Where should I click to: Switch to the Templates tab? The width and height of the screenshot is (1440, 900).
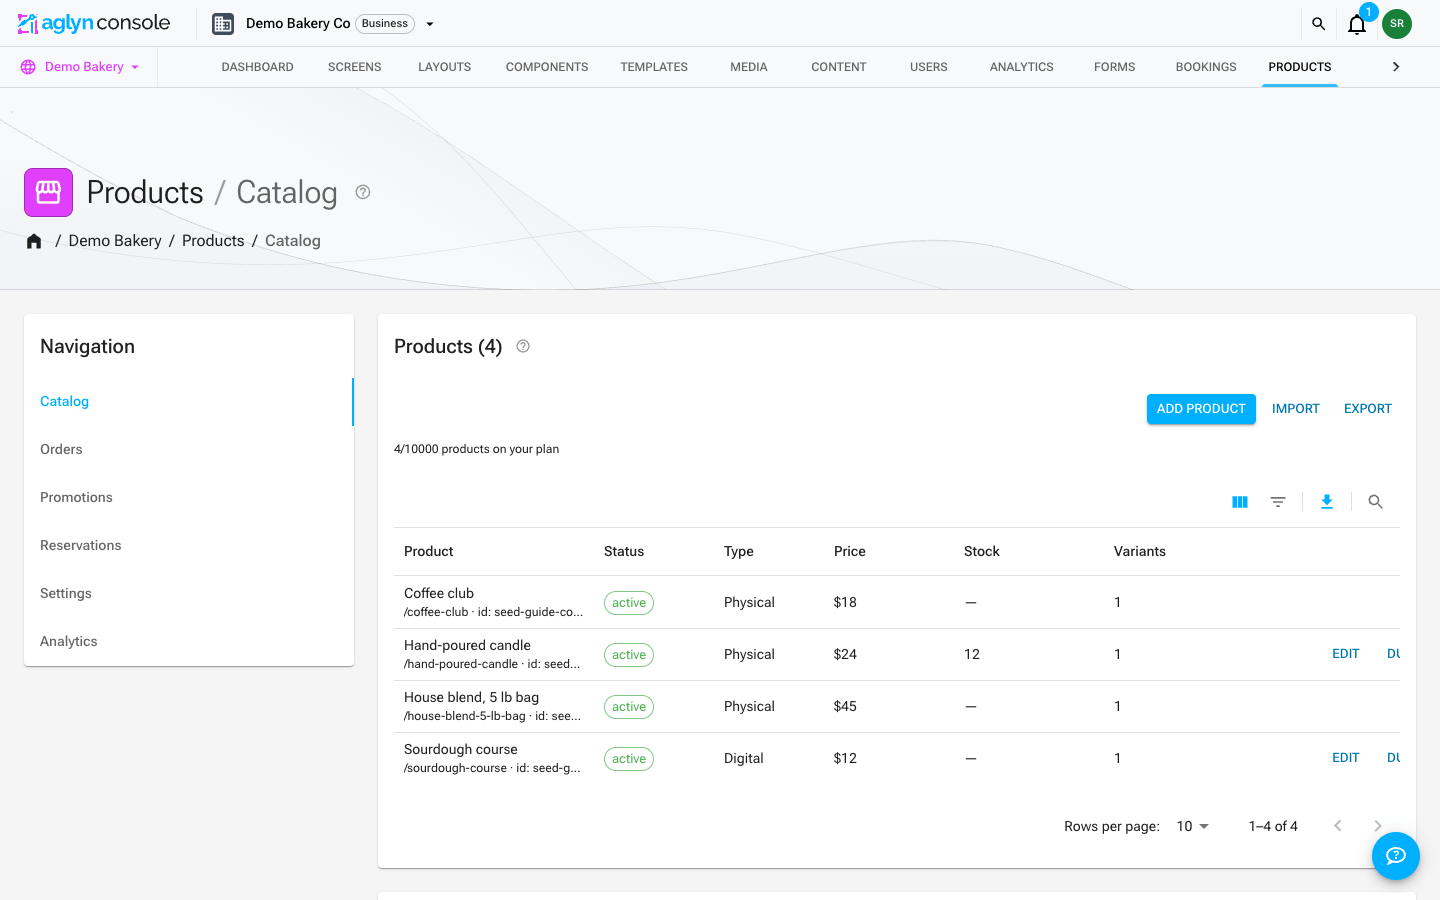click(654, 67)
